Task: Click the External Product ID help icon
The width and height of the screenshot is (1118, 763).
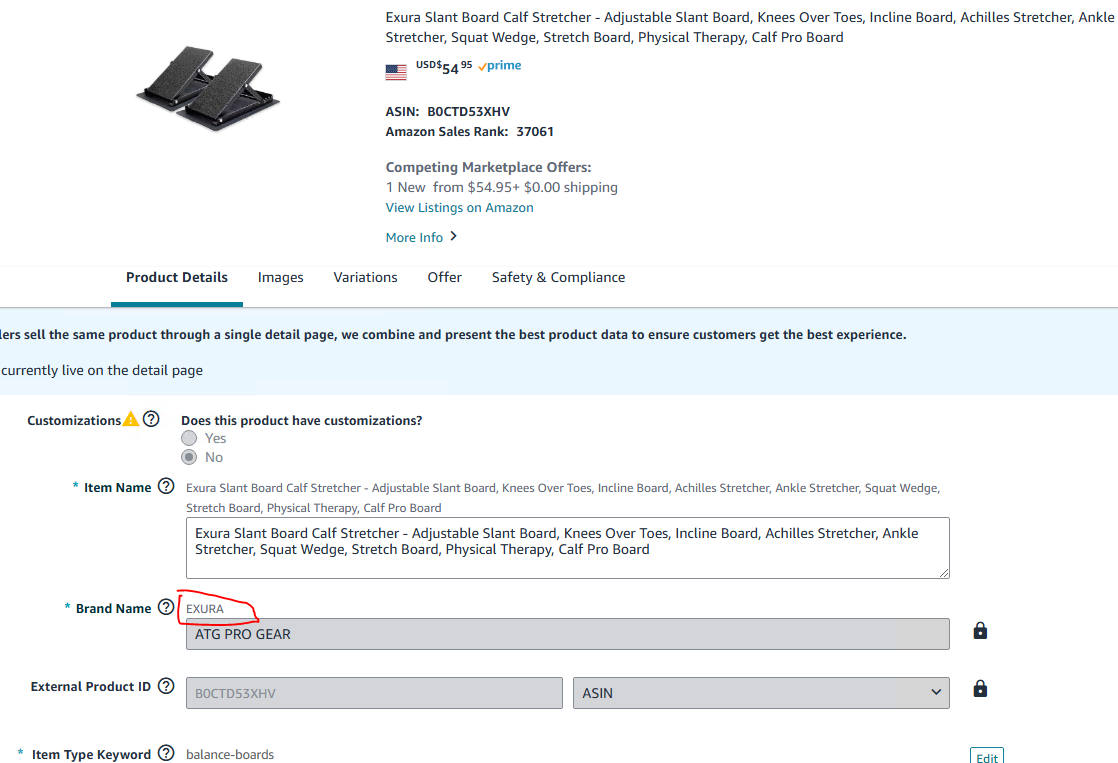Action: click(x=166, y=687)
